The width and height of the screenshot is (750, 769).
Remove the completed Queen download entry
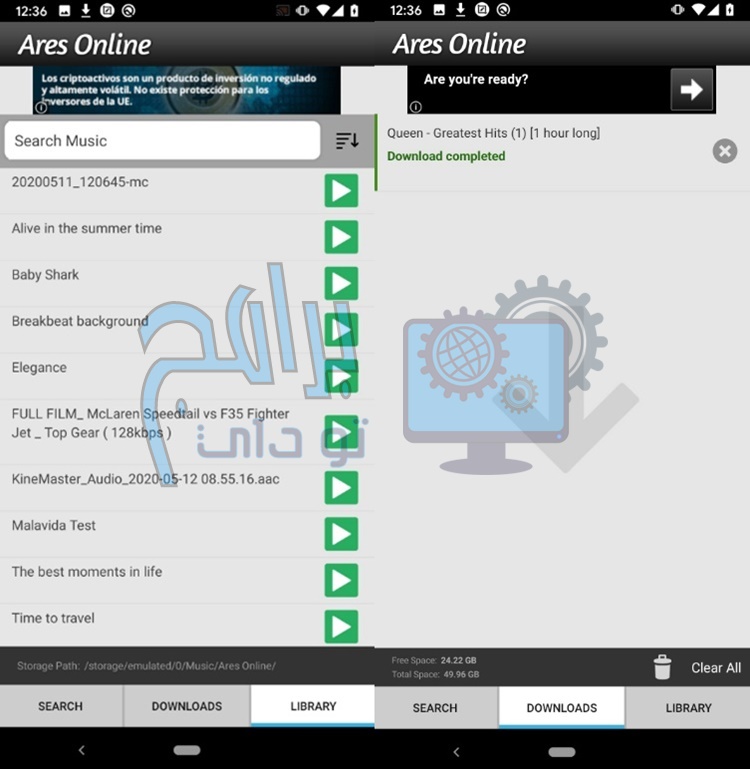point(725,151)
